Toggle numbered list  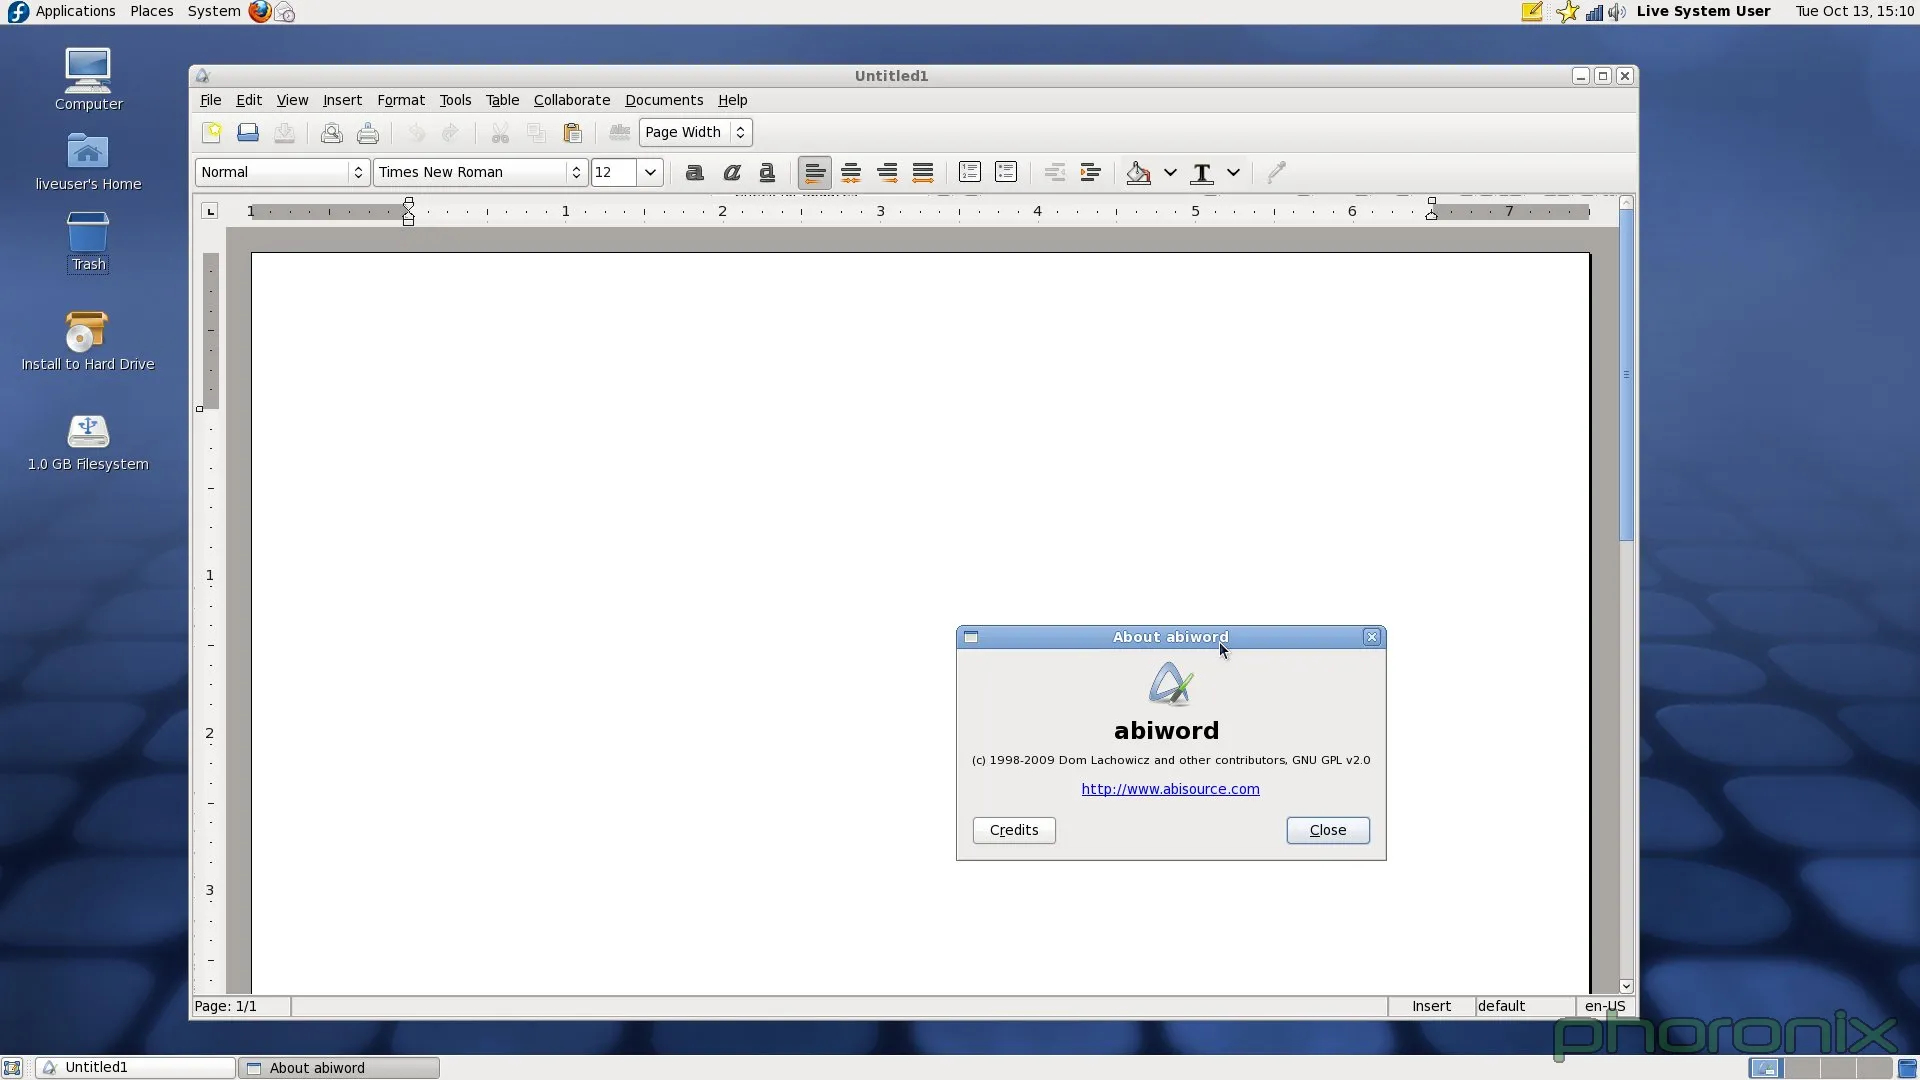point(970,172)
